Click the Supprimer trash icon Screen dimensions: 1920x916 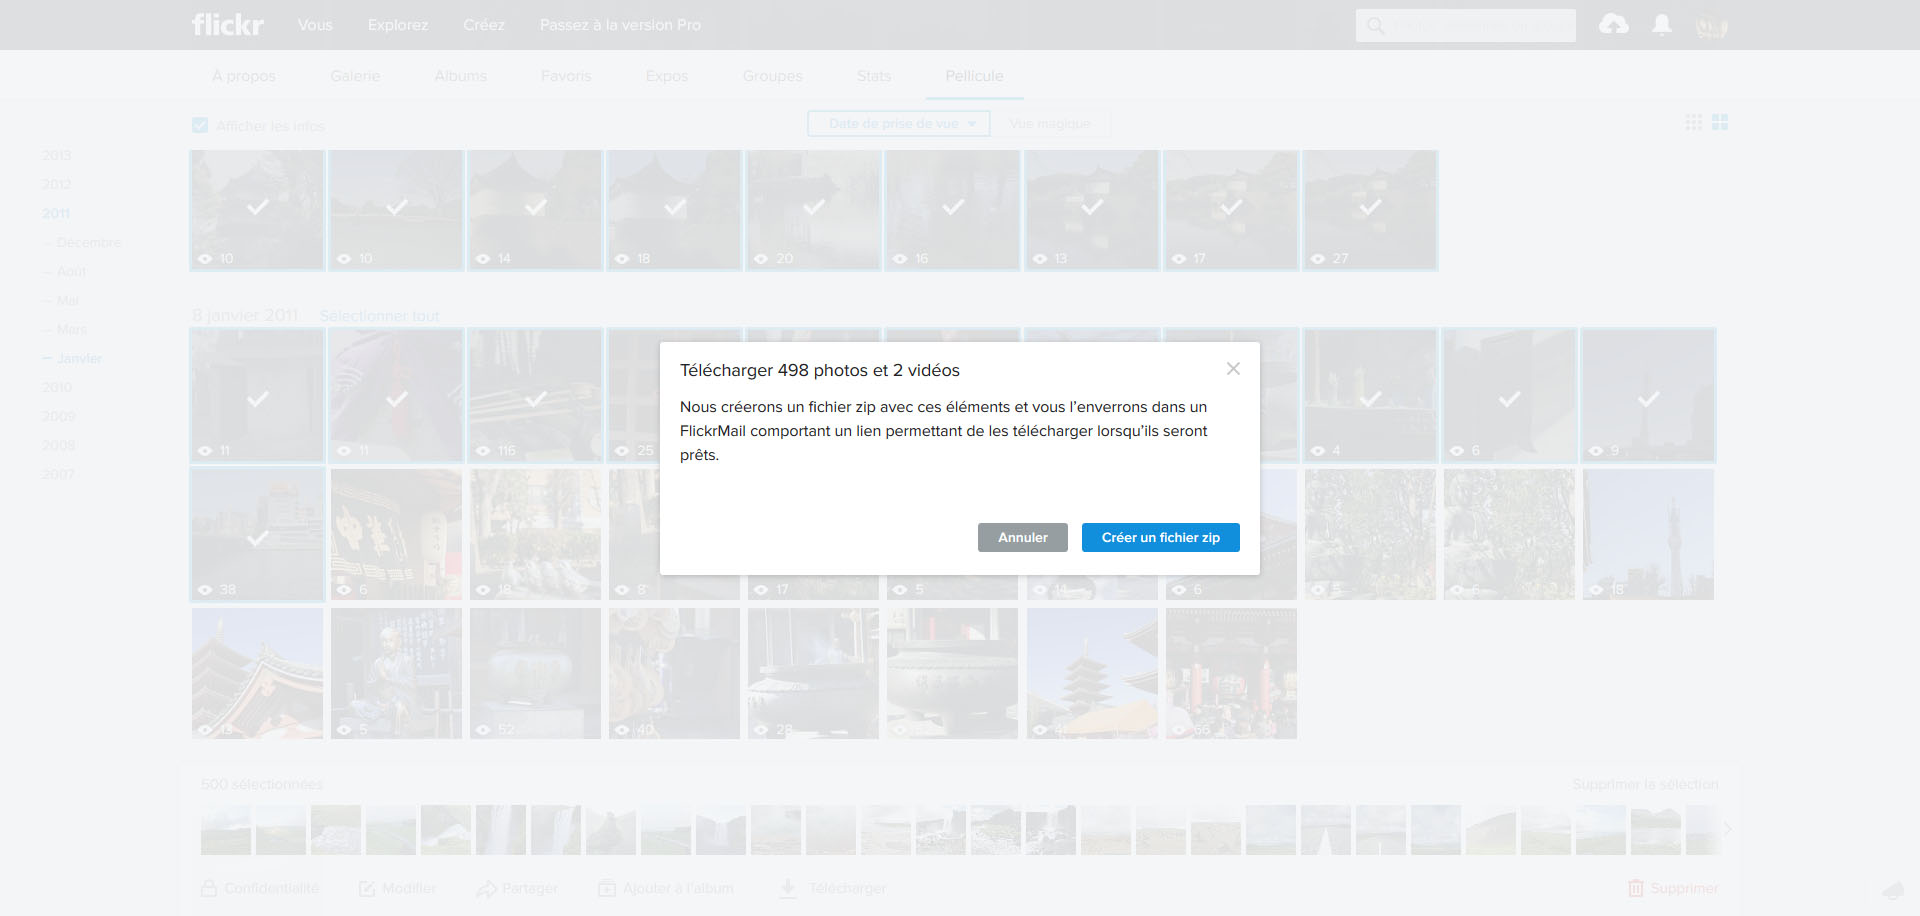[x=1636, y=888]
